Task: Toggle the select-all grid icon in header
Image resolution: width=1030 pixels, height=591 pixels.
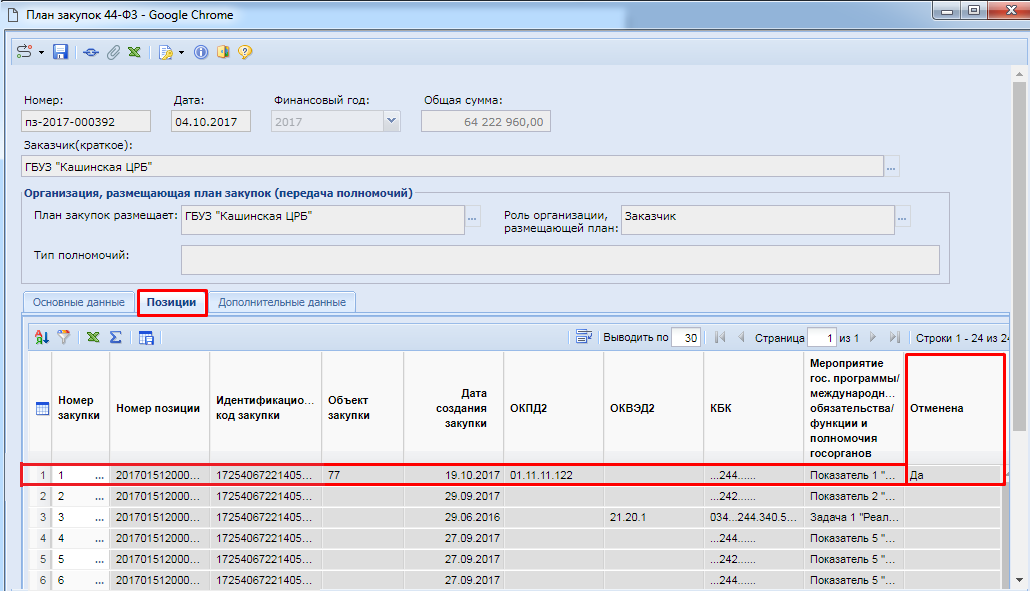Action: click(43, 408)
